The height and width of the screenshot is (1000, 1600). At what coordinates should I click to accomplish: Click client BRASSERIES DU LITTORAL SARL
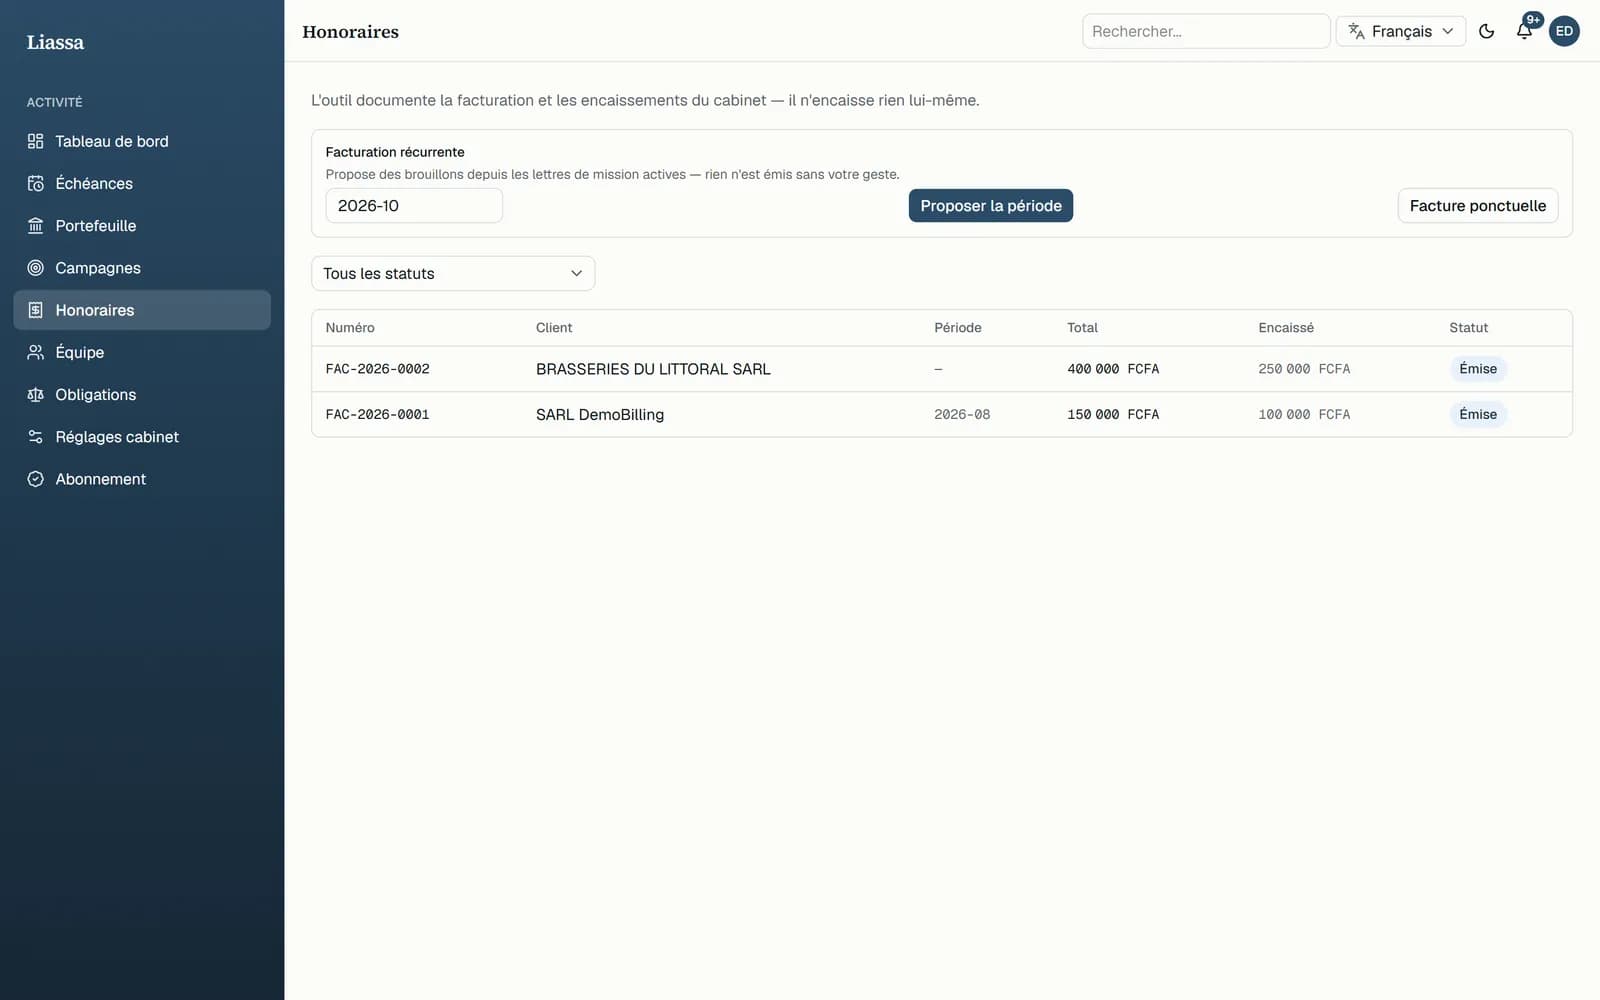pyautogui.click(x=653, y=369)
